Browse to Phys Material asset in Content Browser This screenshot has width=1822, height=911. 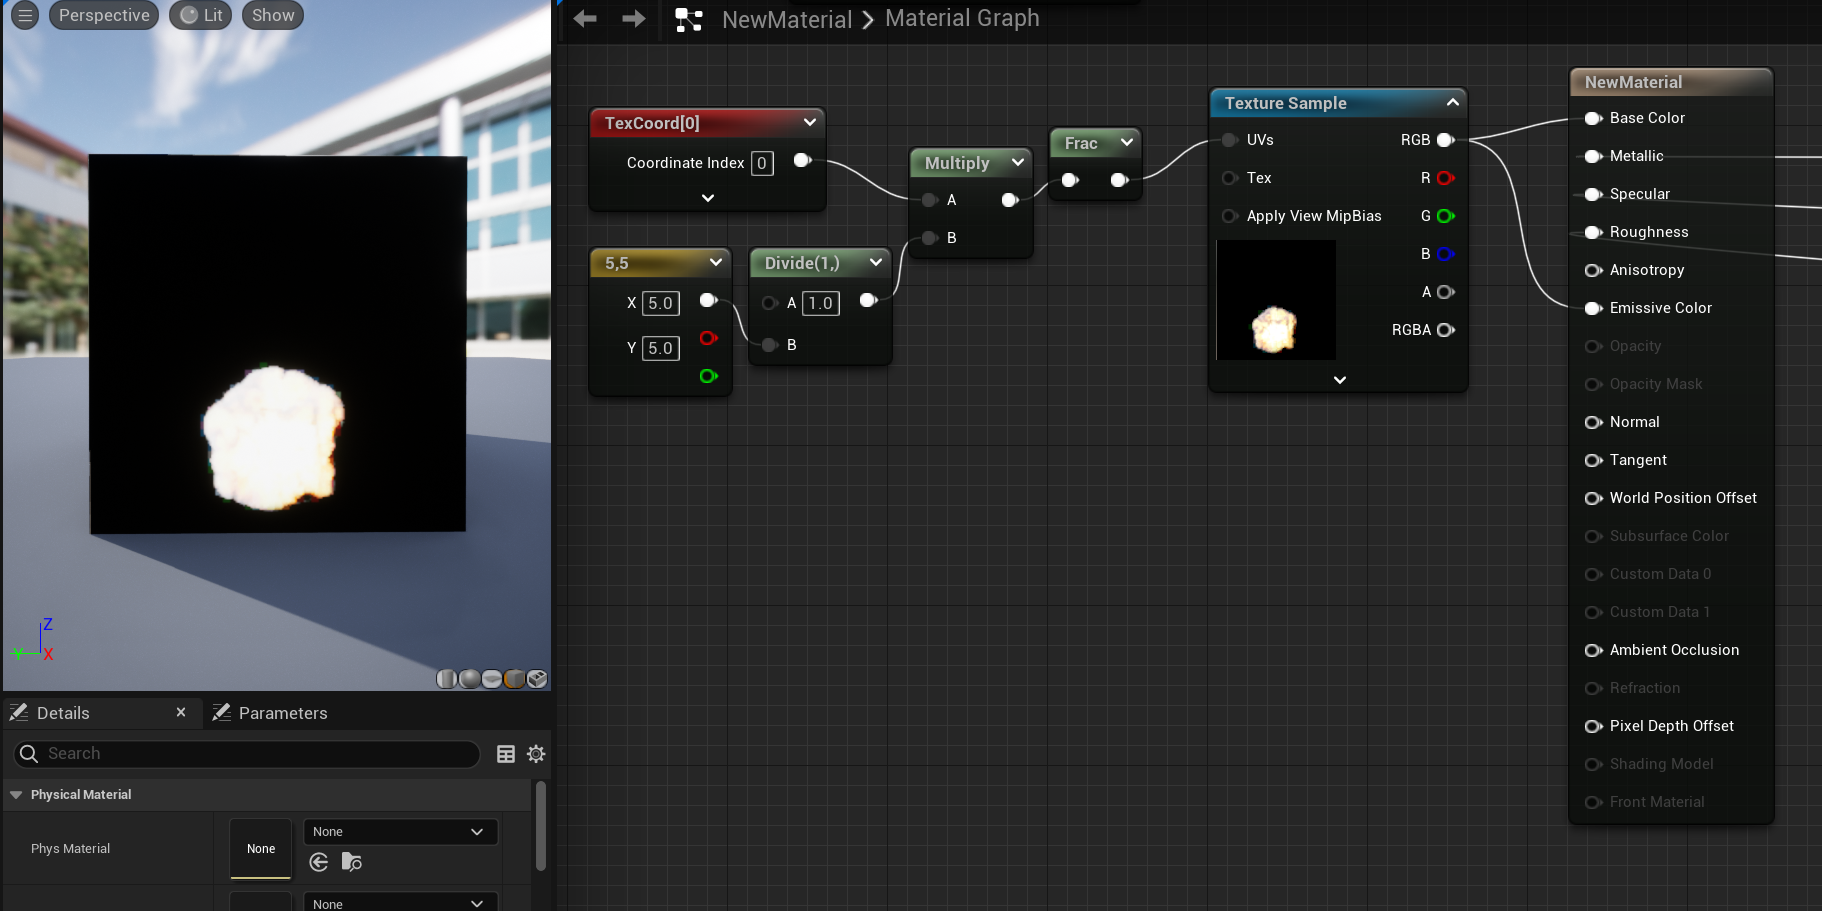[351, 862]
